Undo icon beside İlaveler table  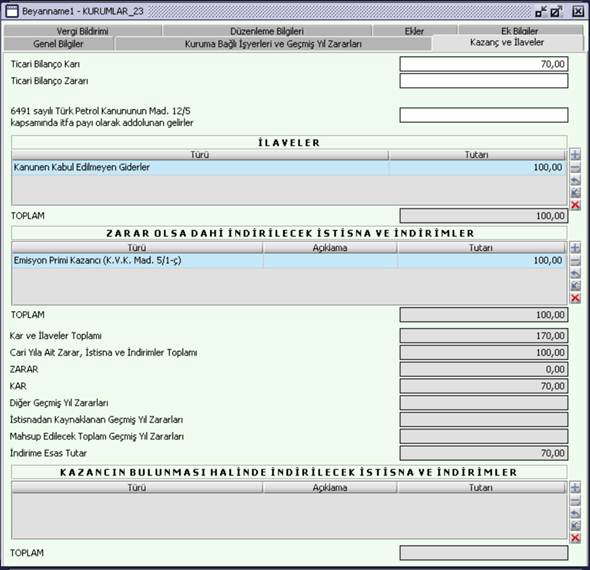pos(575,181)
